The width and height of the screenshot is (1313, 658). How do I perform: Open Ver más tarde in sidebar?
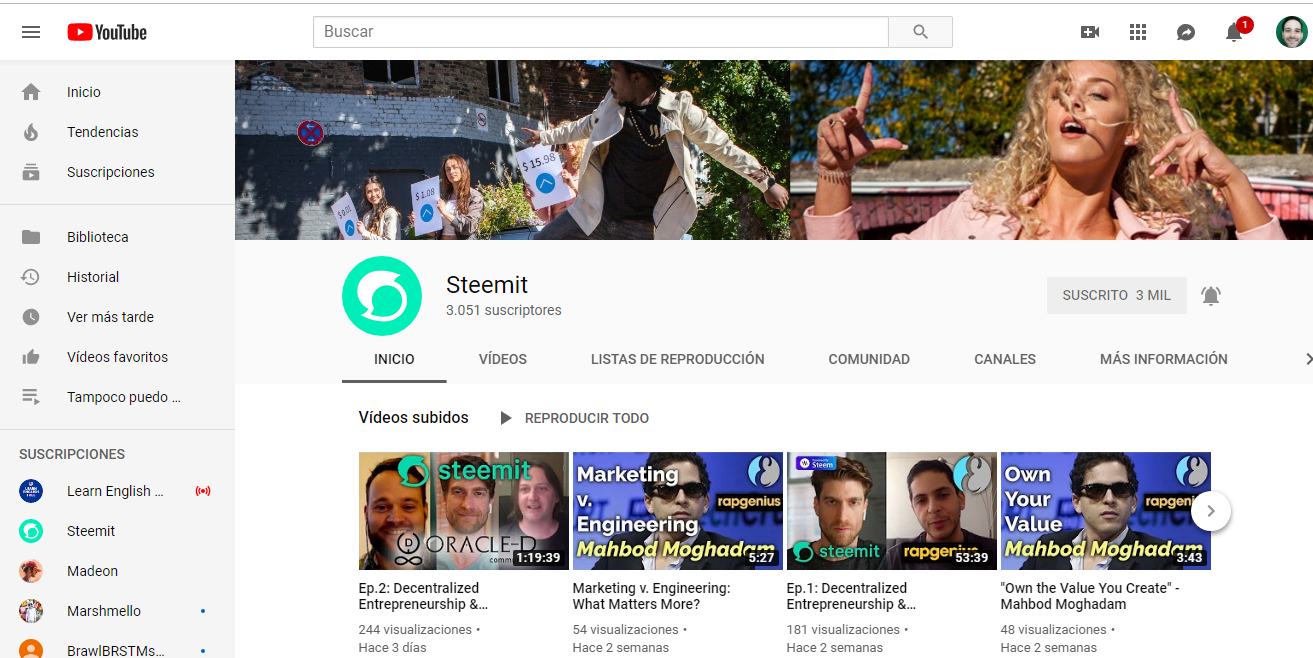pyautogui.click(x=117, y=317)
